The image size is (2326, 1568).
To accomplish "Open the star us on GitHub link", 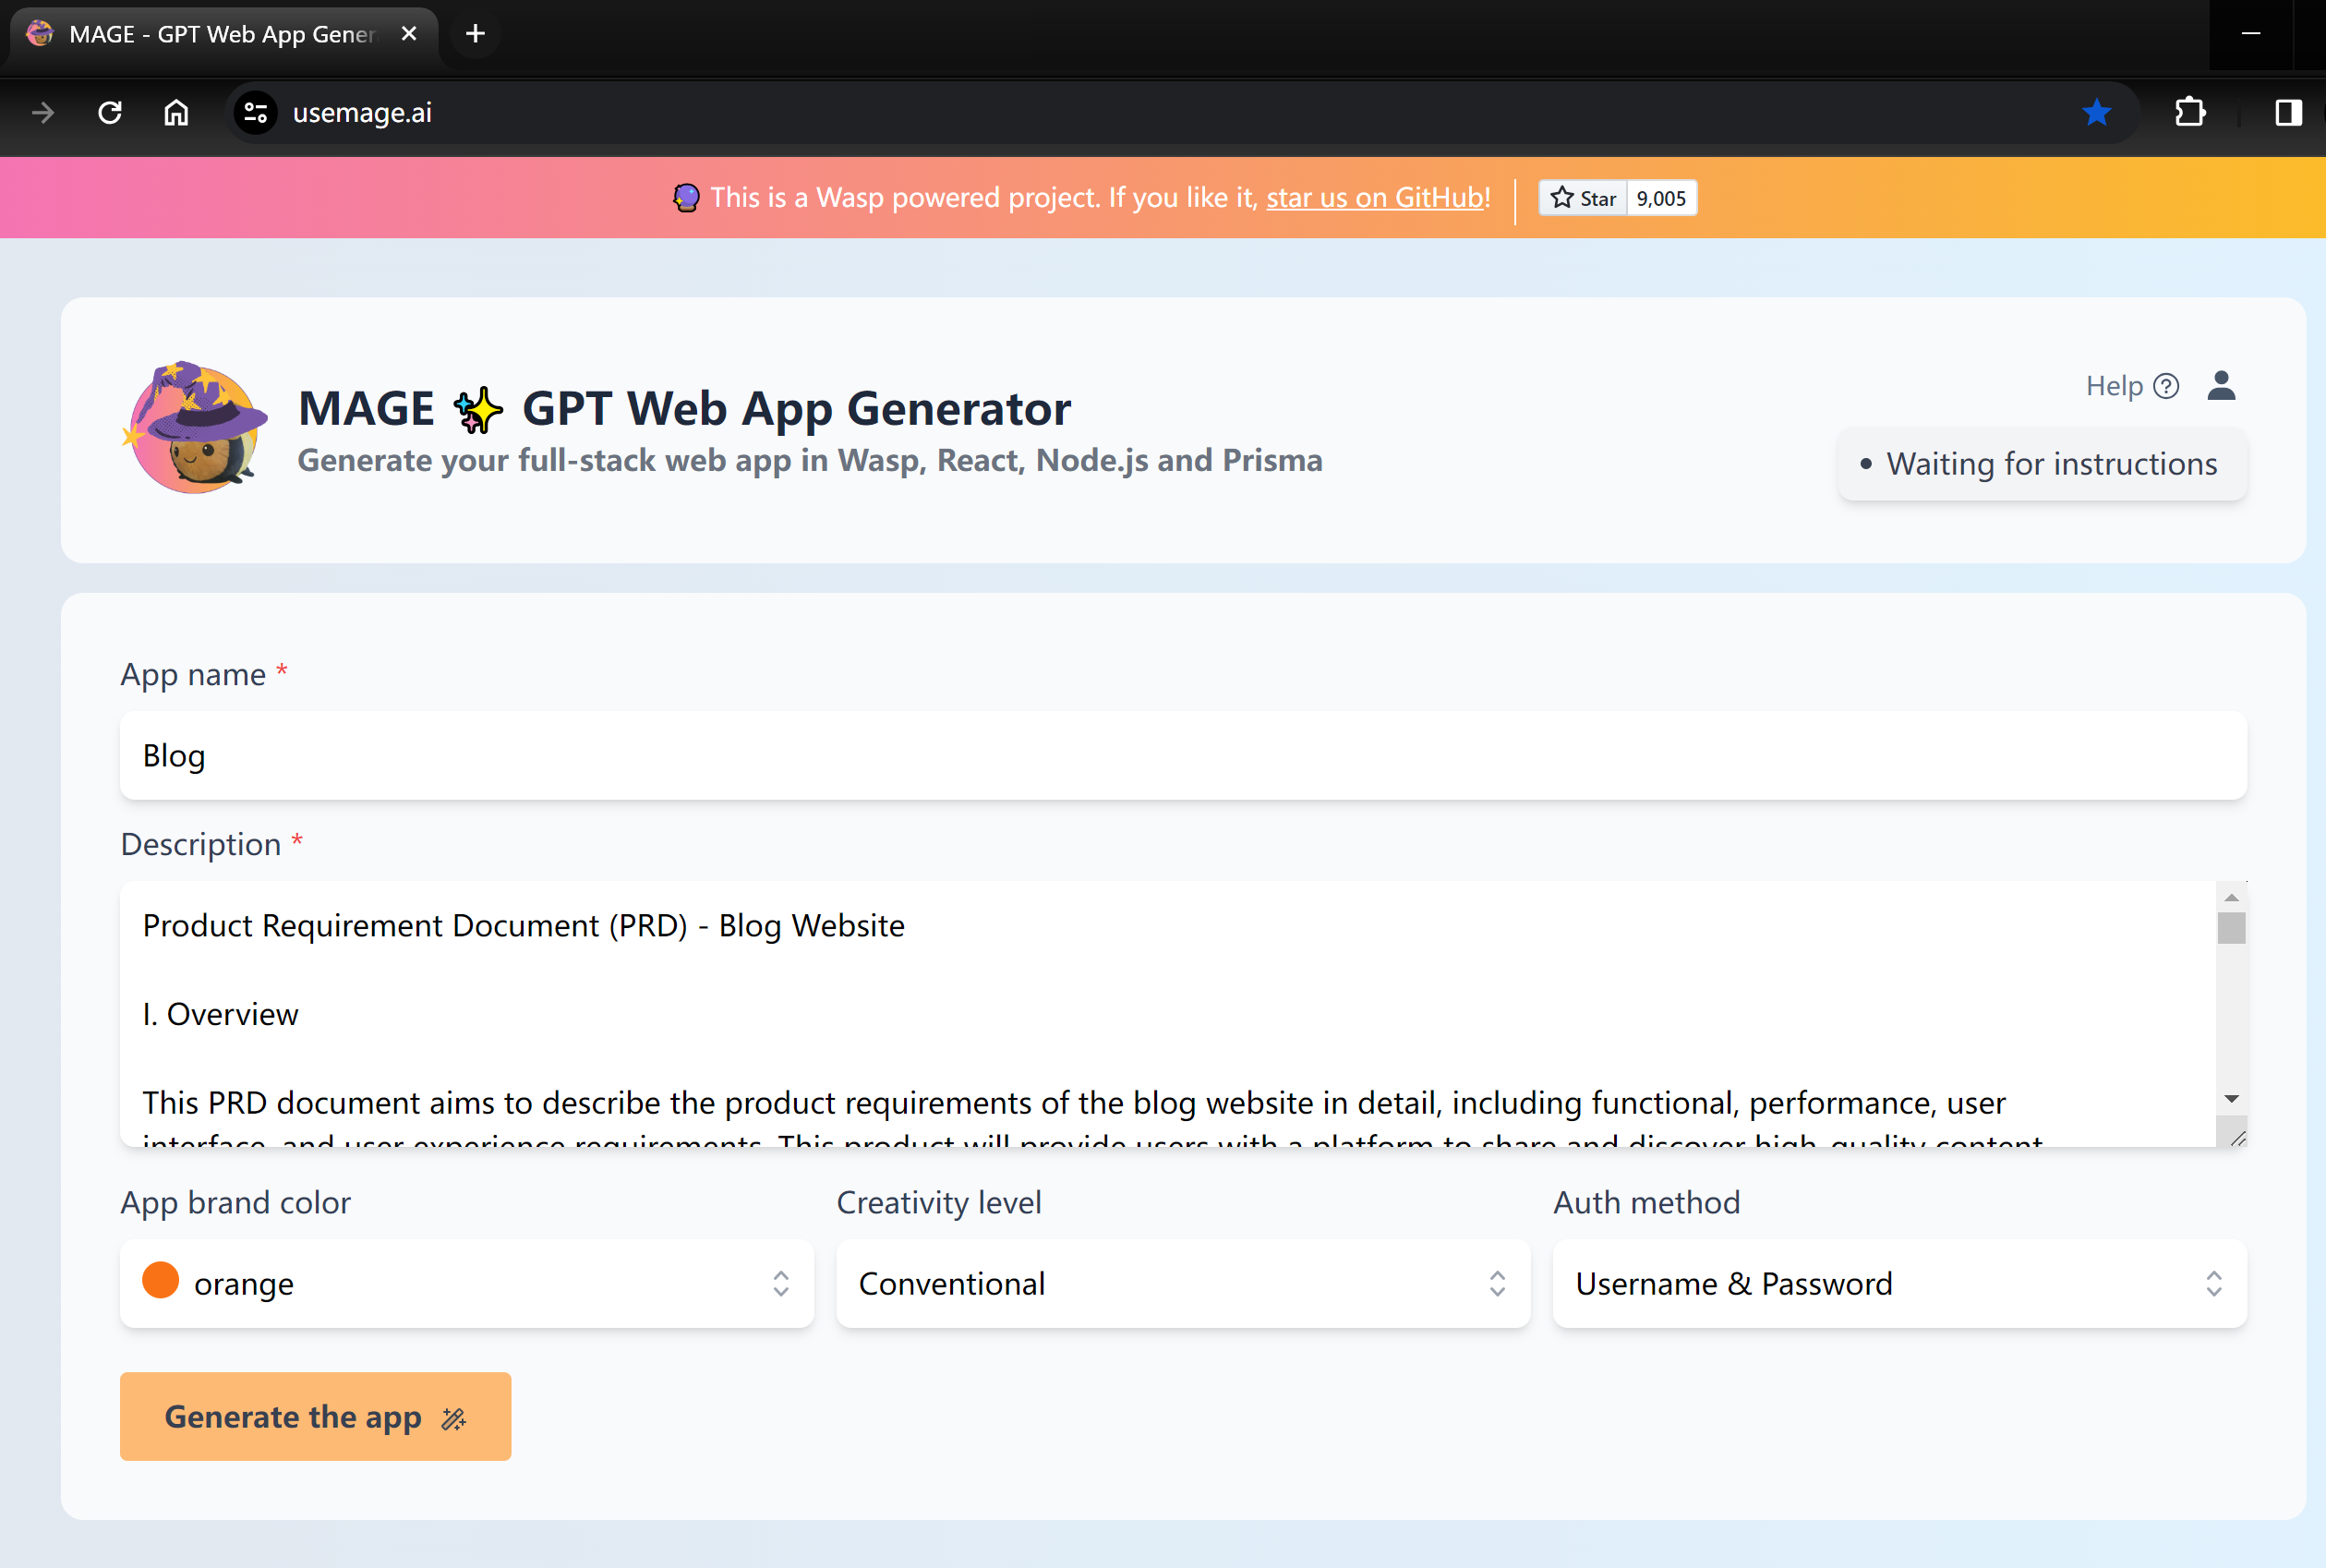I will click(1375, 198).
